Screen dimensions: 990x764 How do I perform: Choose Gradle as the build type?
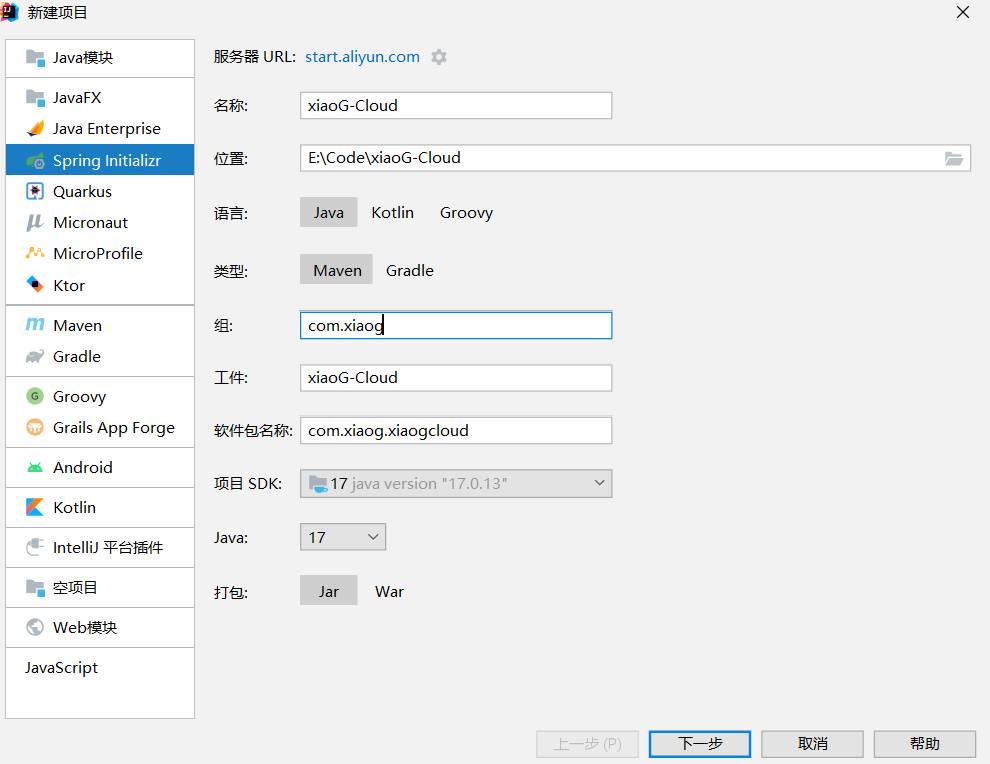coord(410,270)
